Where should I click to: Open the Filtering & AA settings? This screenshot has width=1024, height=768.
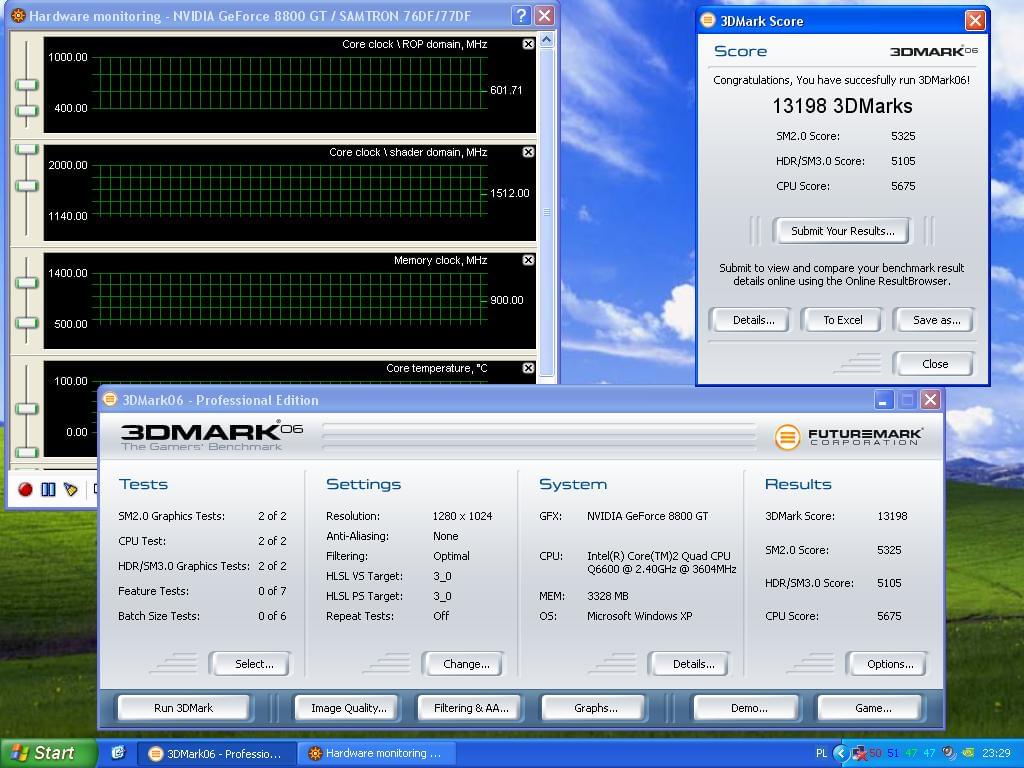(471, 708)
